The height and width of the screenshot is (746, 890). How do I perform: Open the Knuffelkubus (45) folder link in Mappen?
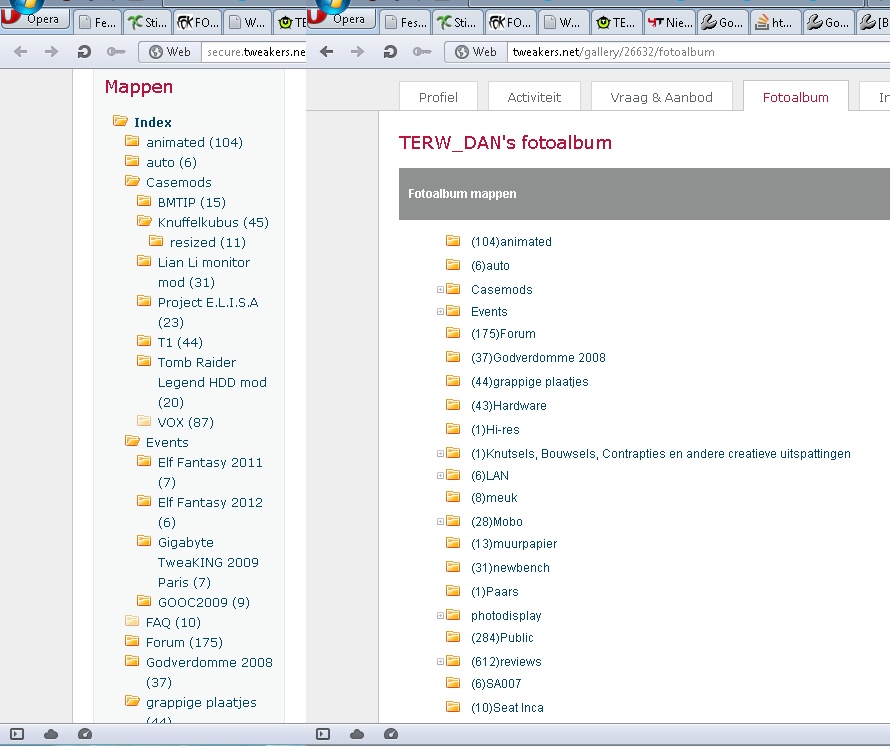(x=213, y=222)
